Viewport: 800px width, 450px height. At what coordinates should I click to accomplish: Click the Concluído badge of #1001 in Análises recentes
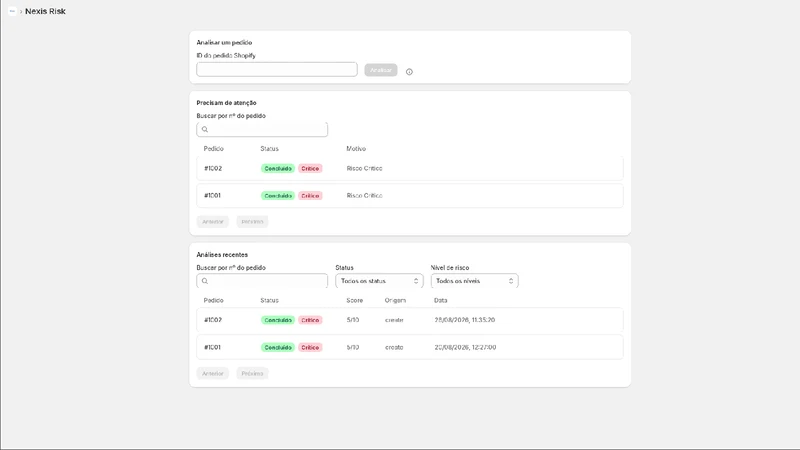278,347
